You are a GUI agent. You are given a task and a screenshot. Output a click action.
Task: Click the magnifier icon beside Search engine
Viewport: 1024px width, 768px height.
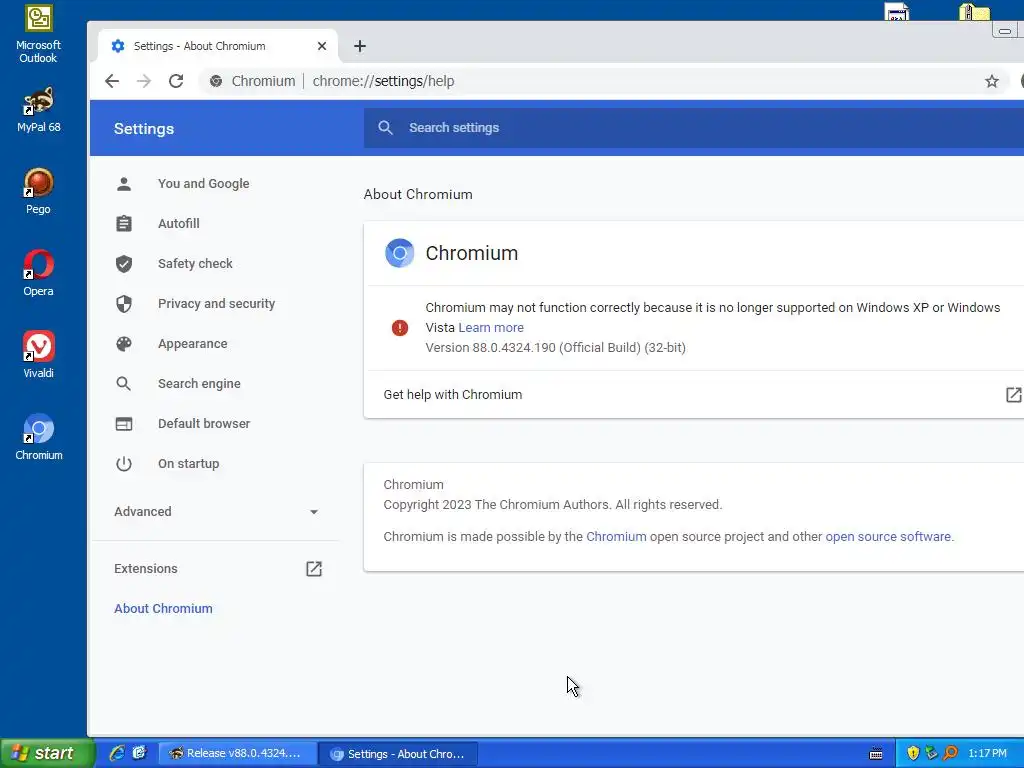click(124, 383)
